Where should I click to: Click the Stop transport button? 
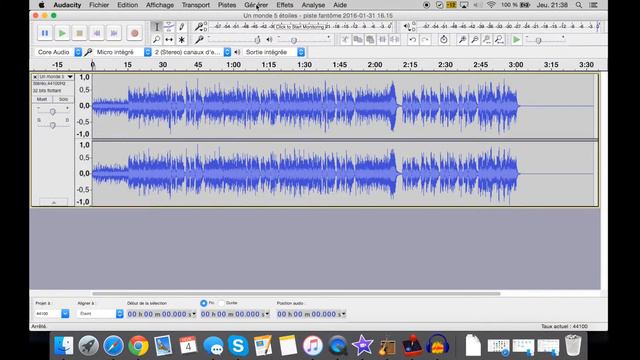pyautogui.click(x=80, y=33)
